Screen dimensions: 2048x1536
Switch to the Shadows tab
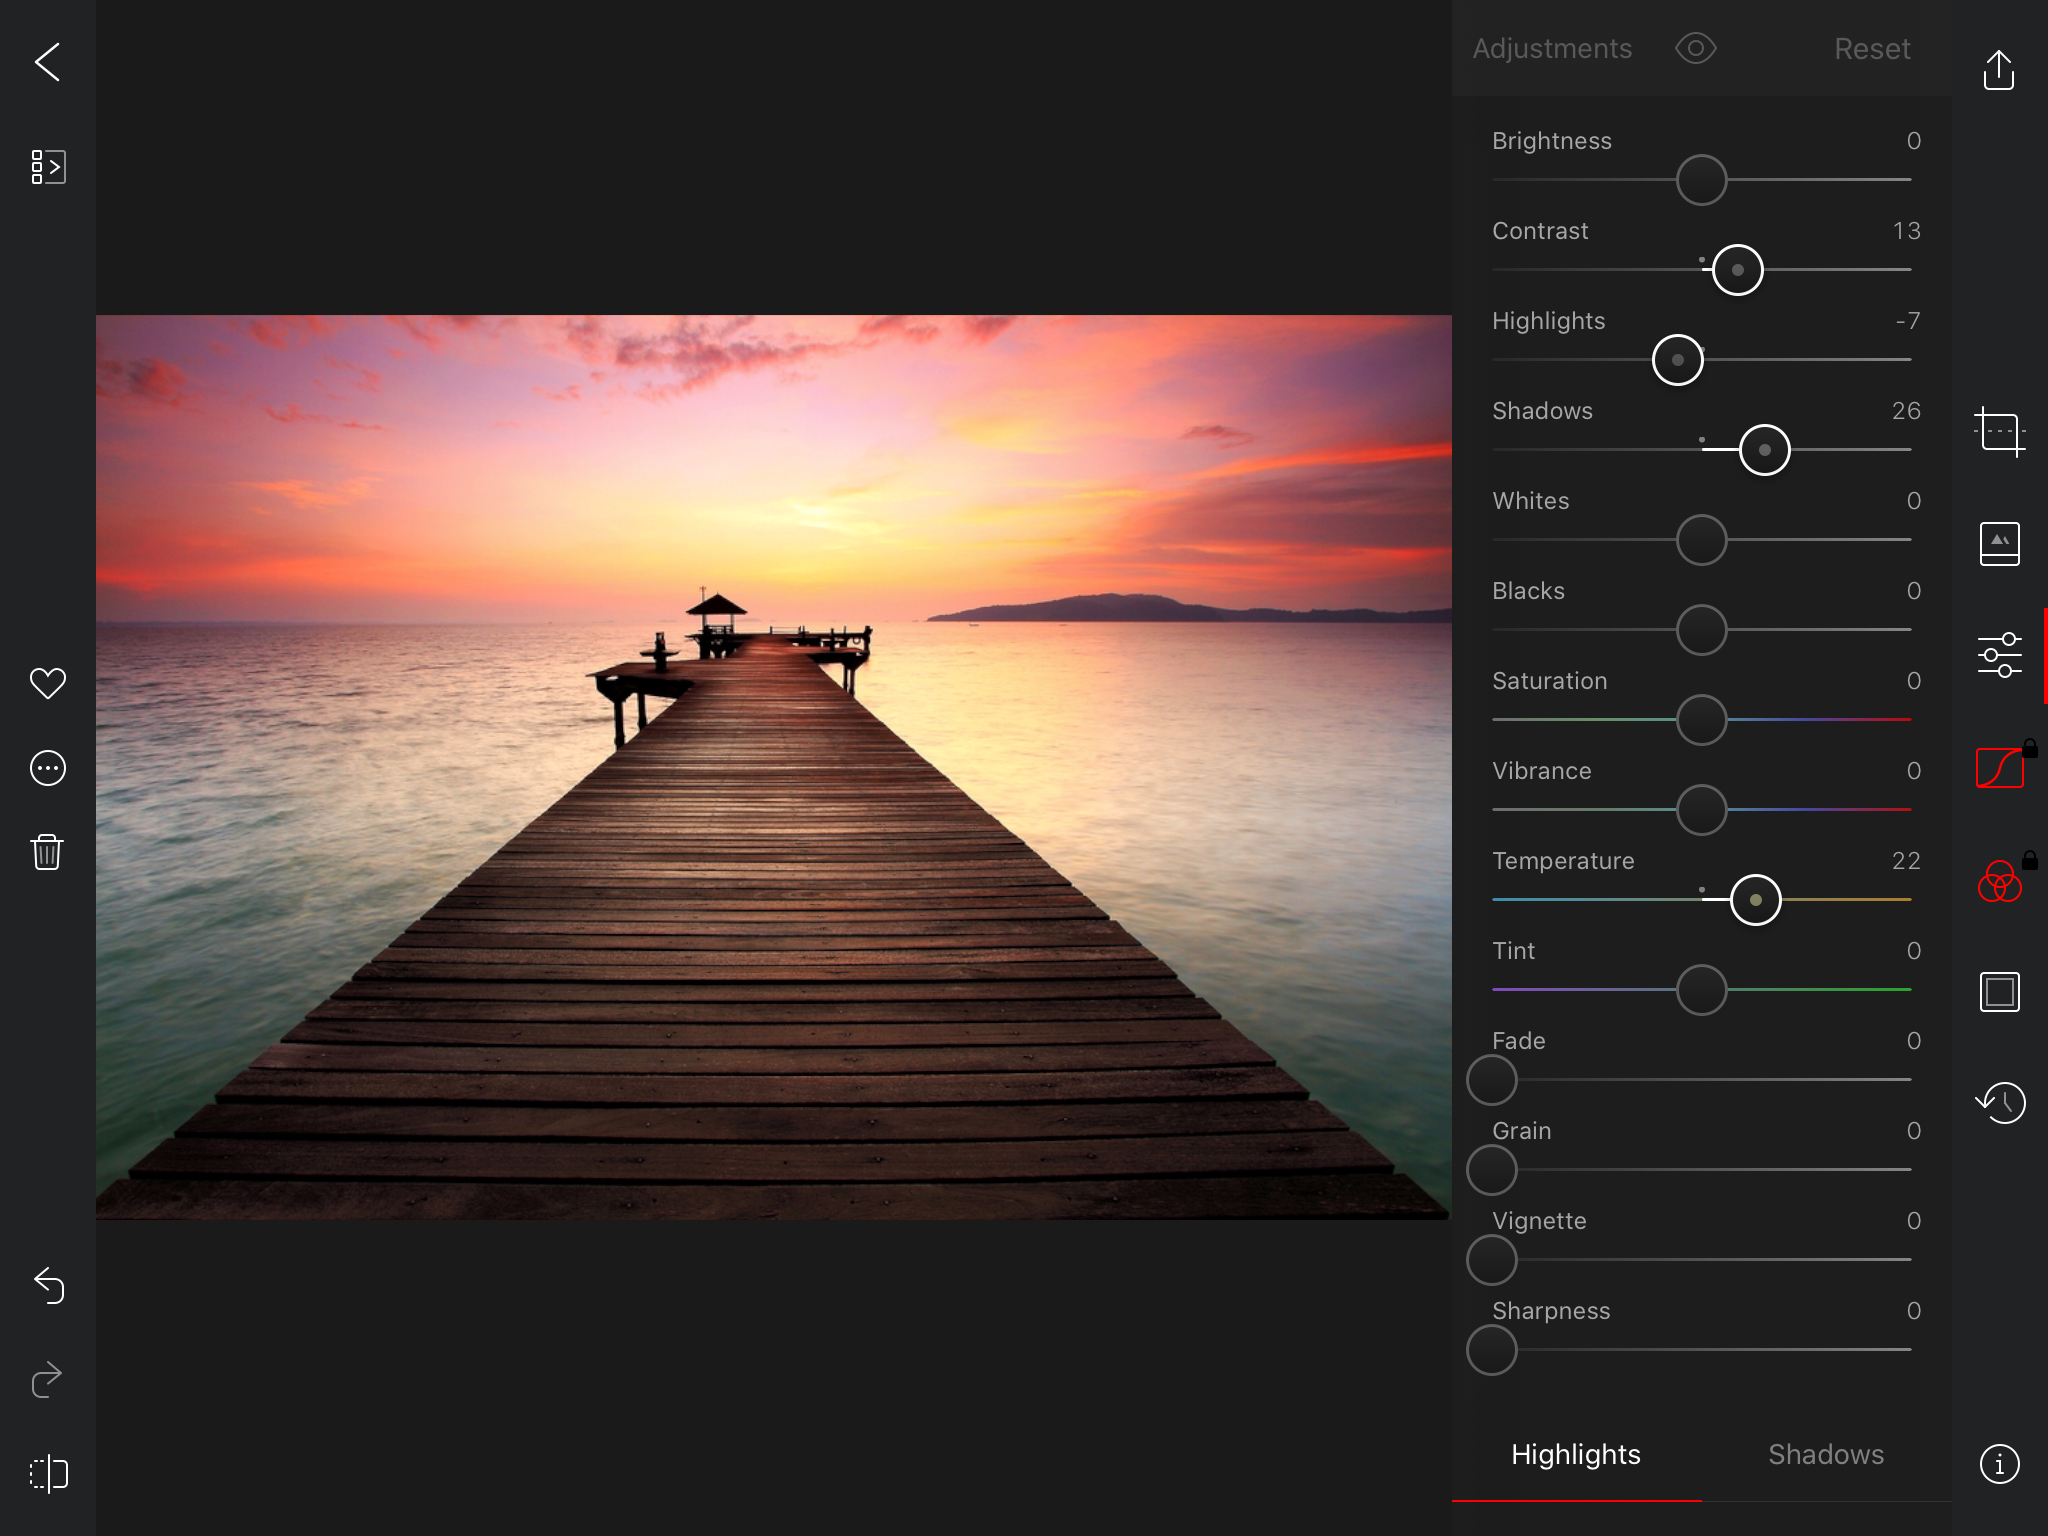point(1825,1454)
